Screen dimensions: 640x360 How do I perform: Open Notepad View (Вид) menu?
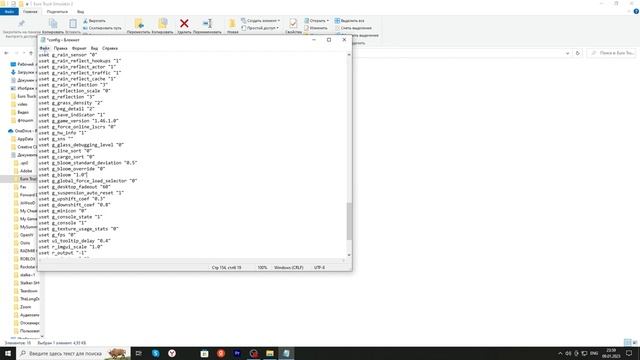[94, 48]
